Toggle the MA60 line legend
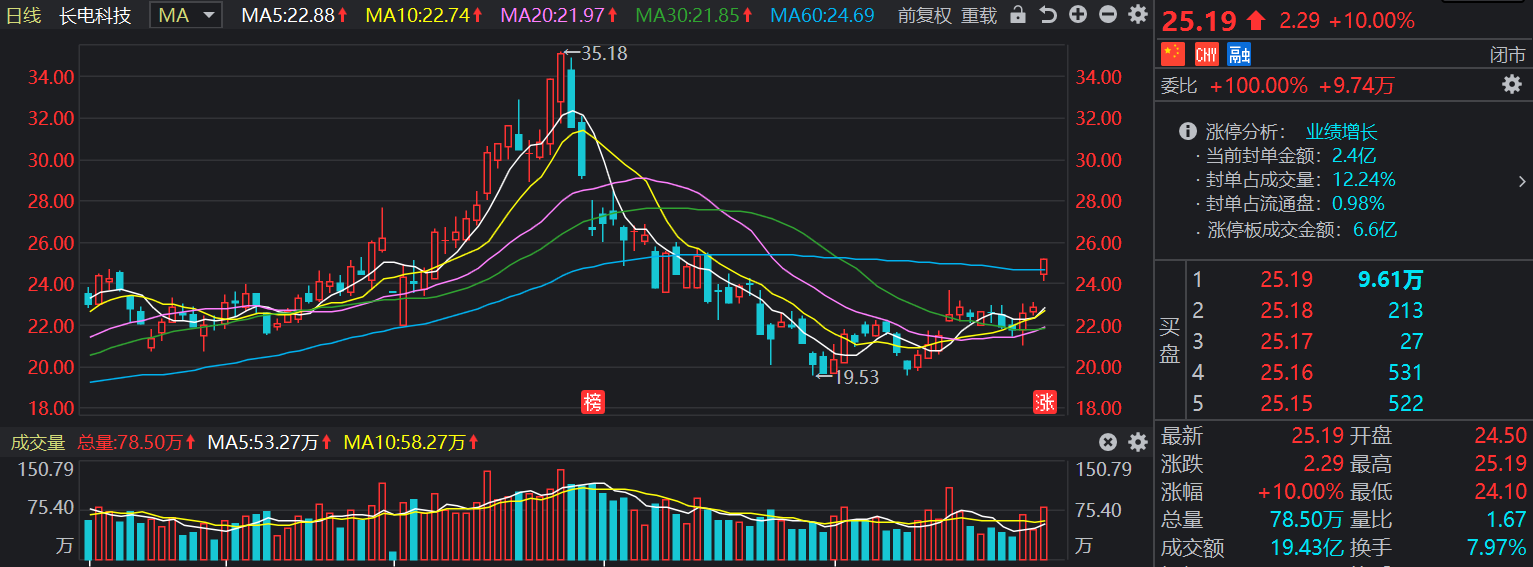The height and width of the screenshot is (567, 1533). 822,15
